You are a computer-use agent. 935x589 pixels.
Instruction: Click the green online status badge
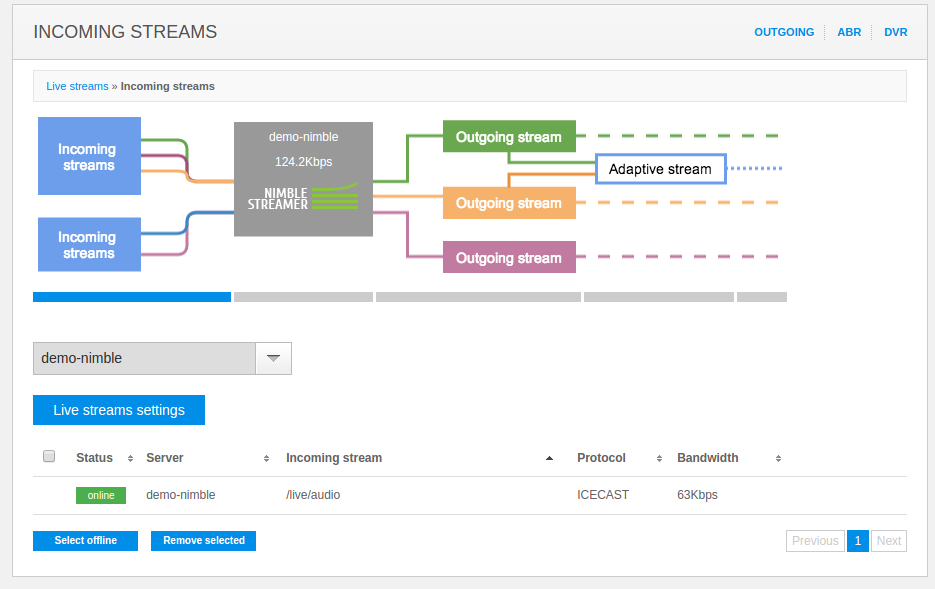pyautogui.click(x=101, y=495)
